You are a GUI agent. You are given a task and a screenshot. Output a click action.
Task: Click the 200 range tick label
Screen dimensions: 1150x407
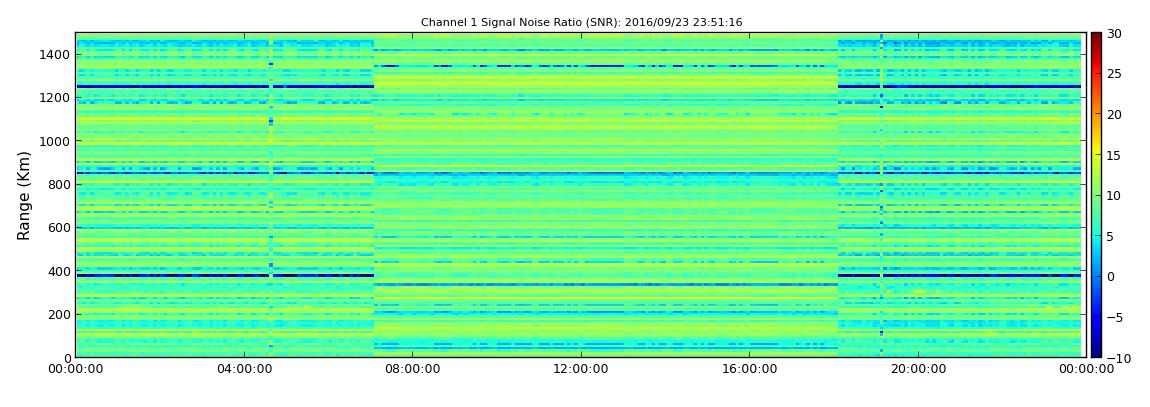[x=59, y=315]
